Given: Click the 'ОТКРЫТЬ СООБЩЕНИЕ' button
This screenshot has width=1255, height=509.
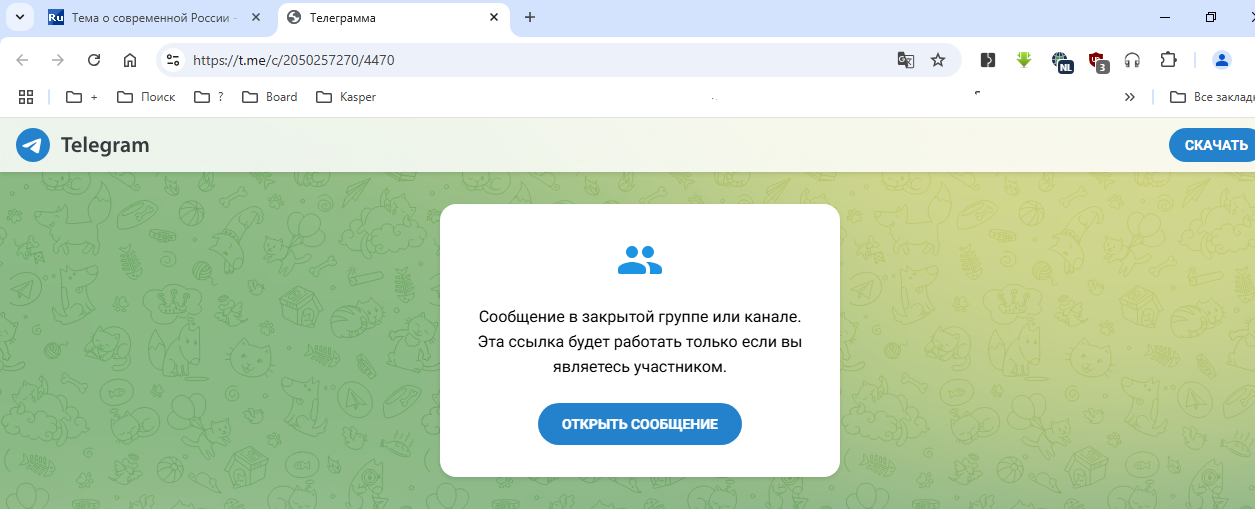Looking at the screenshot, I should pyautogui.click(x=640, y=424).
